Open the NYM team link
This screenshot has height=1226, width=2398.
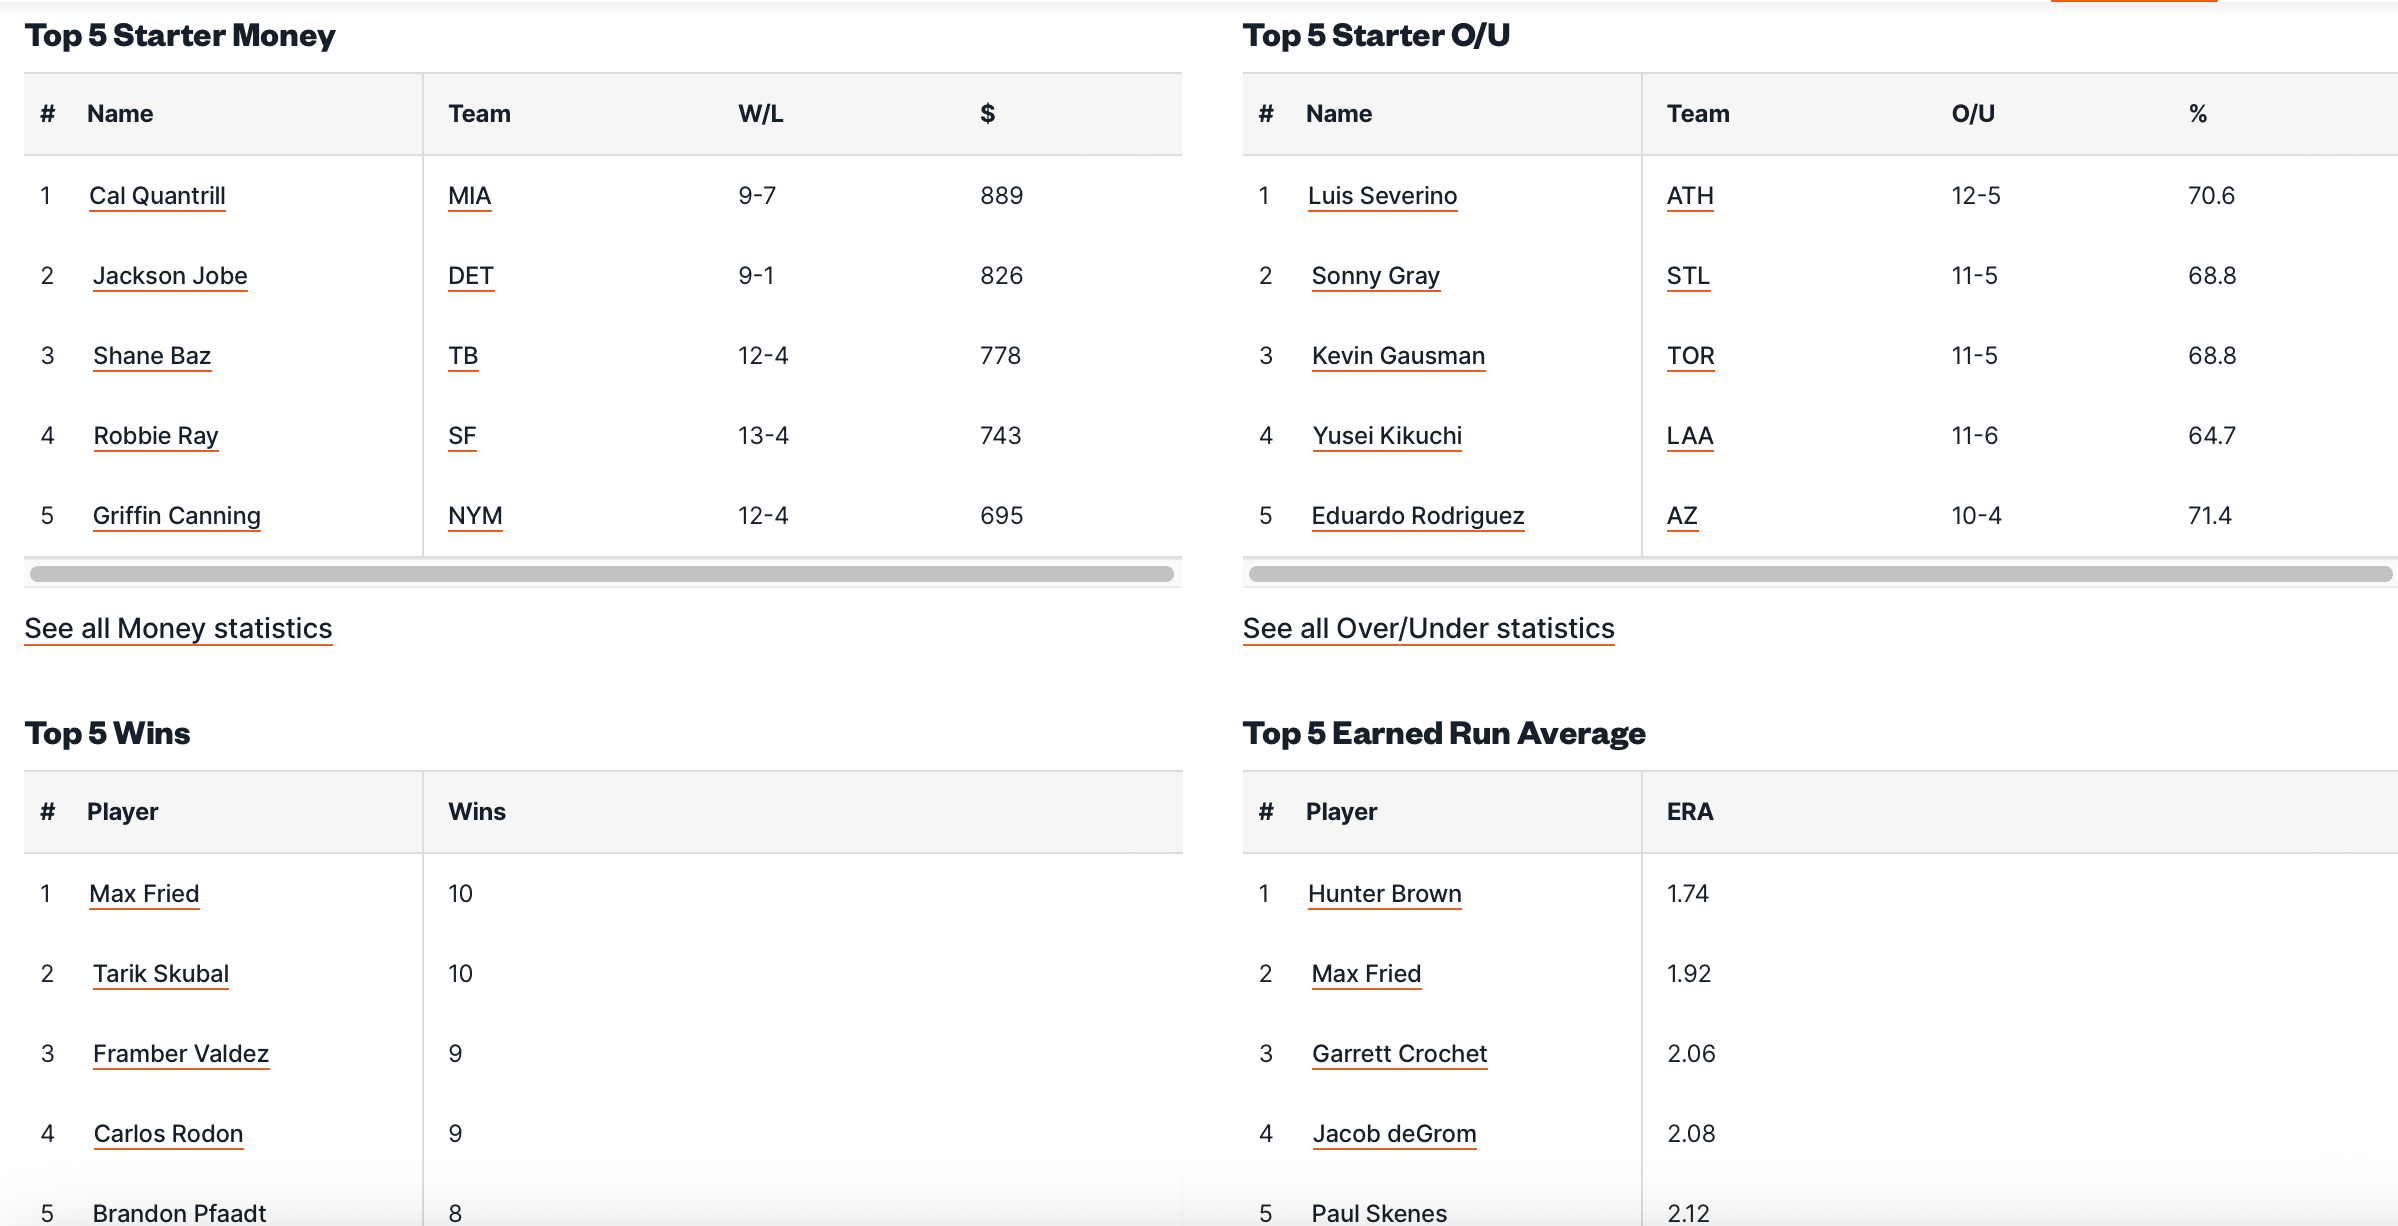coord(475,516)
